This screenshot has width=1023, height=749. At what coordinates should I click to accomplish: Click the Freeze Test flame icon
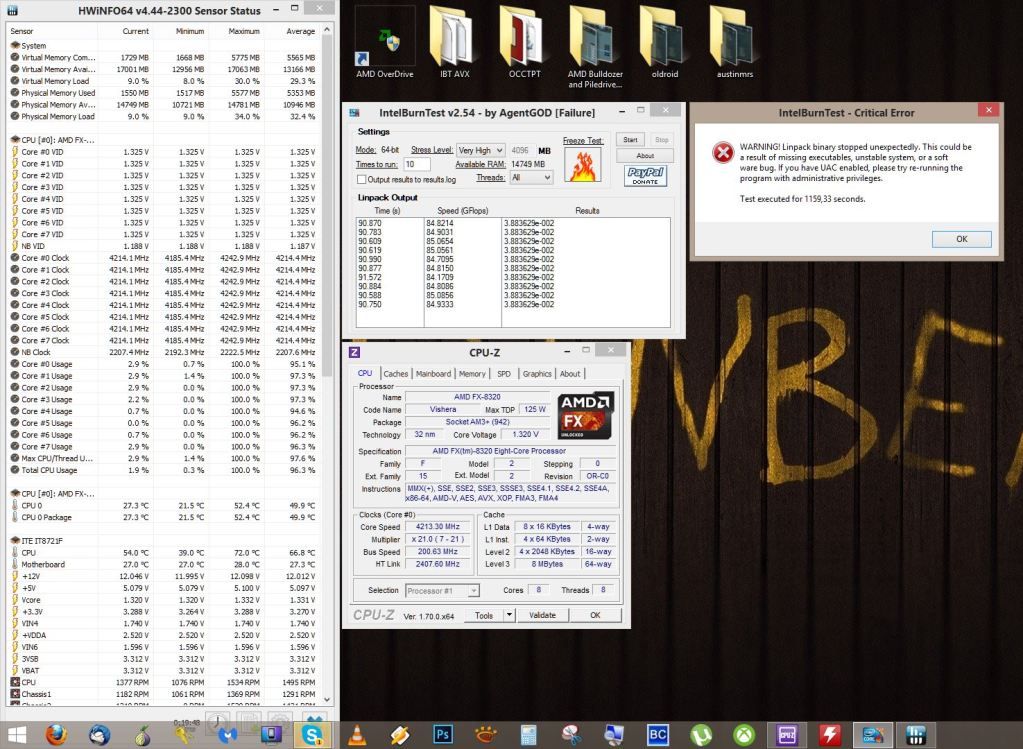[583, 165]
